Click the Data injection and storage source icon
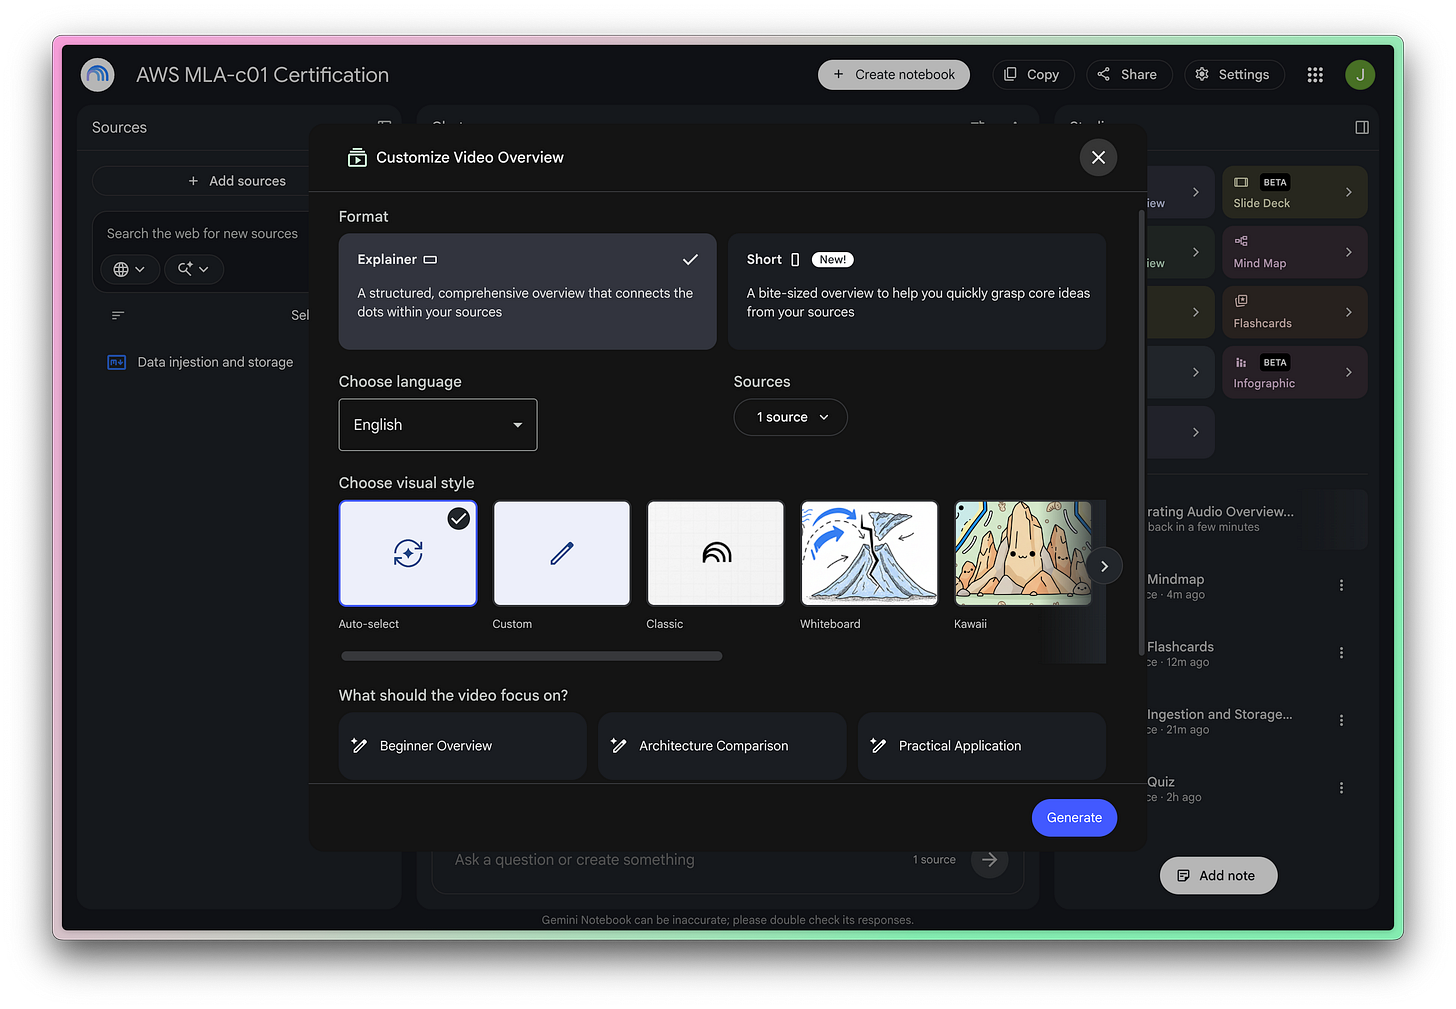Screen dimensions: 1456x1009 [116, 362]
